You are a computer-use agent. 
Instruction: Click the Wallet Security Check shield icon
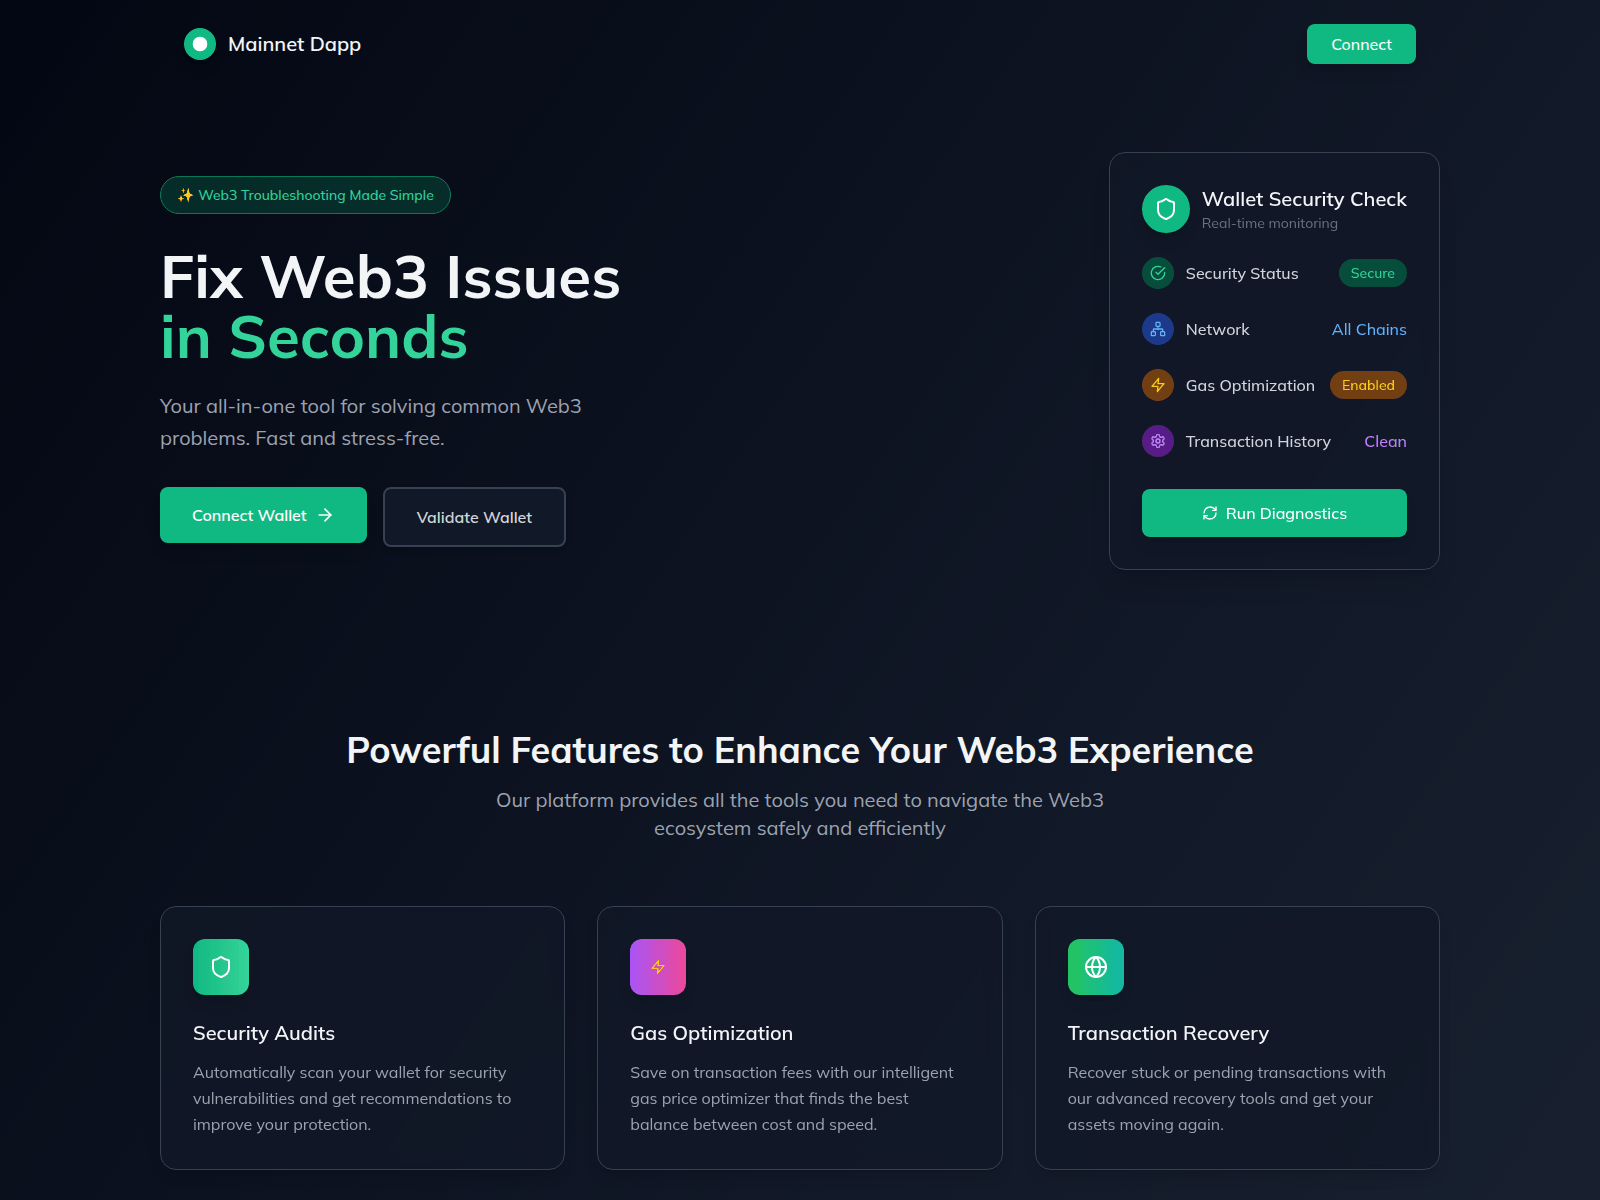pyautogui.click(x=1166, y=209)
